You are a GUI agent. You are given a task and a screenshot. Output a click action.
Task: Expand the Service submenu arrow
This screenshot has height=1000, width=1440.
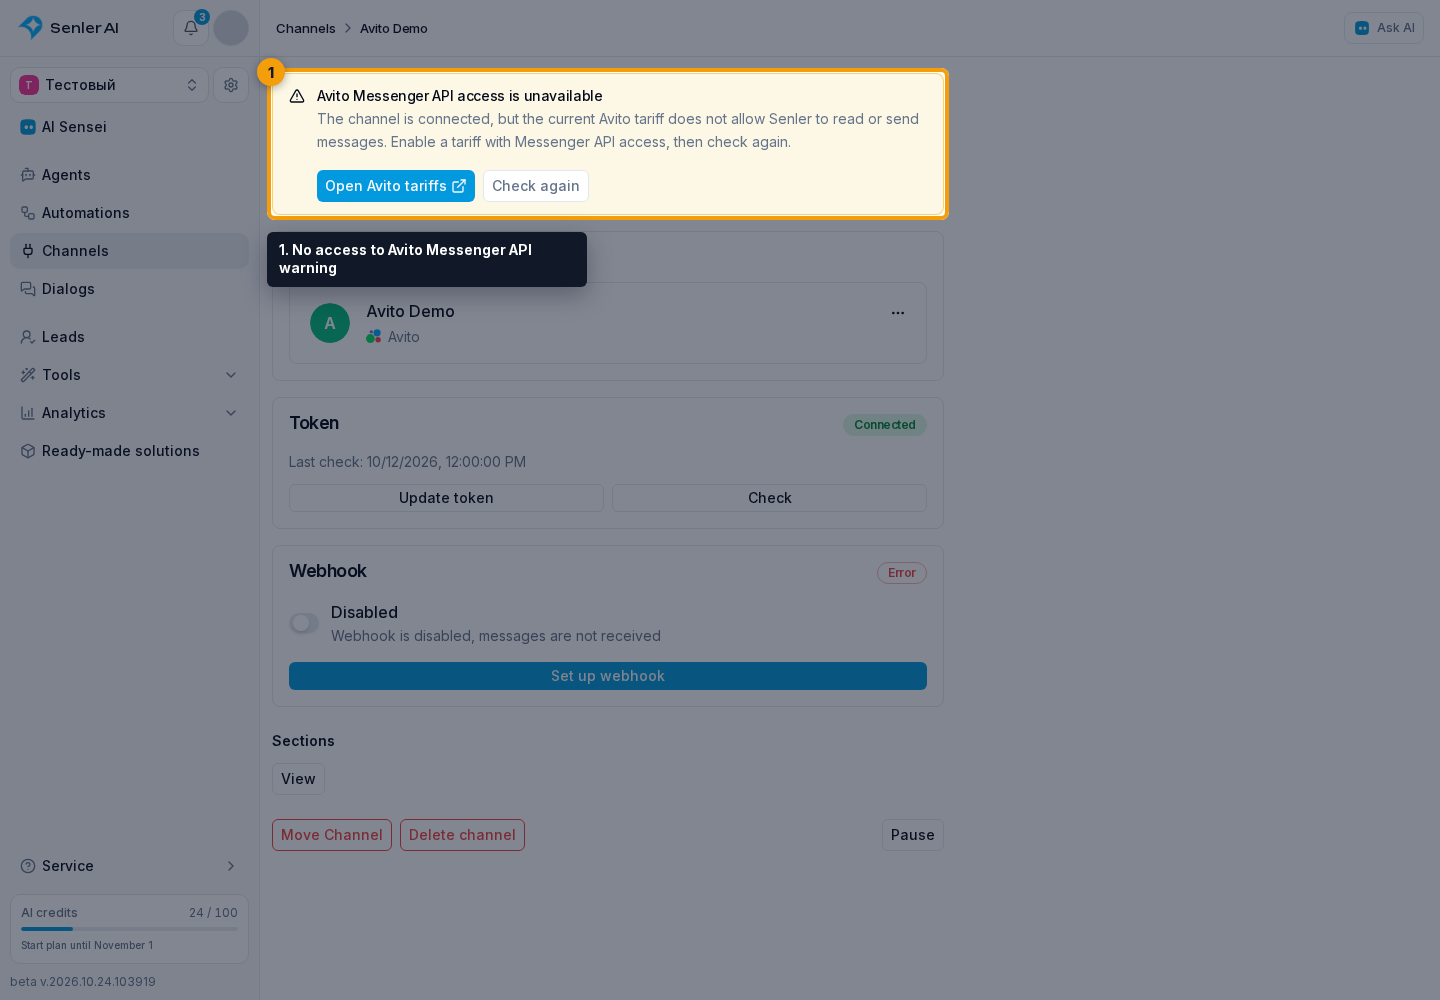231,866
